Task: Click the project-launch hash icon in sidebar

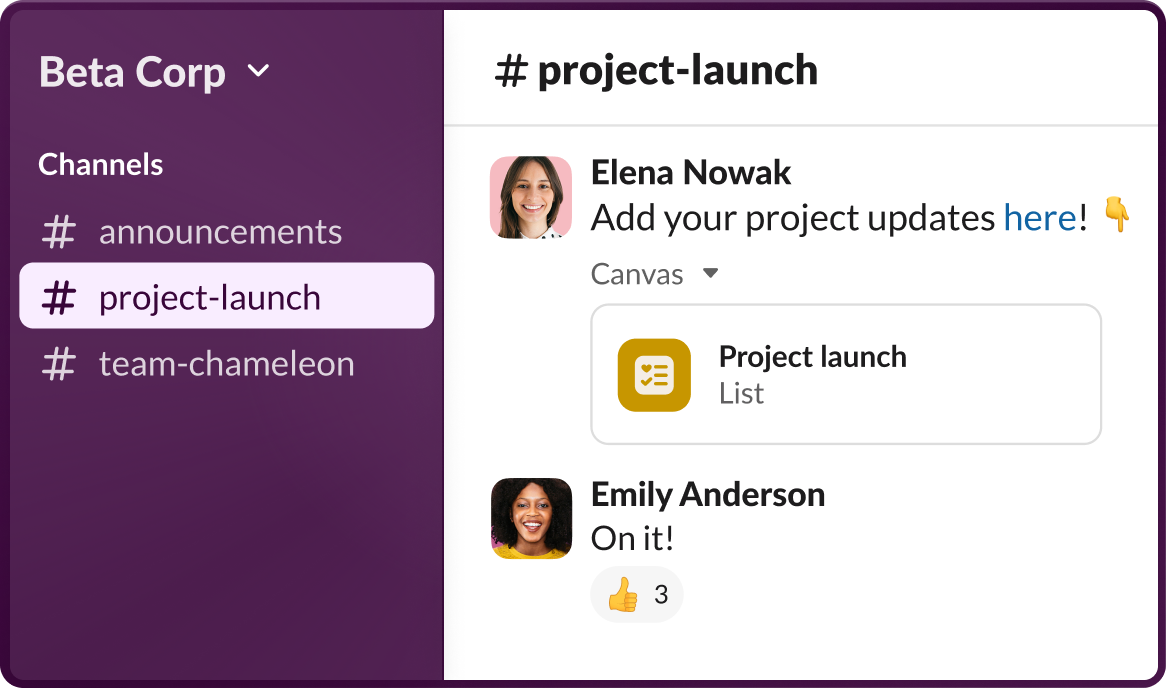Action: click(x=60, y=296)
